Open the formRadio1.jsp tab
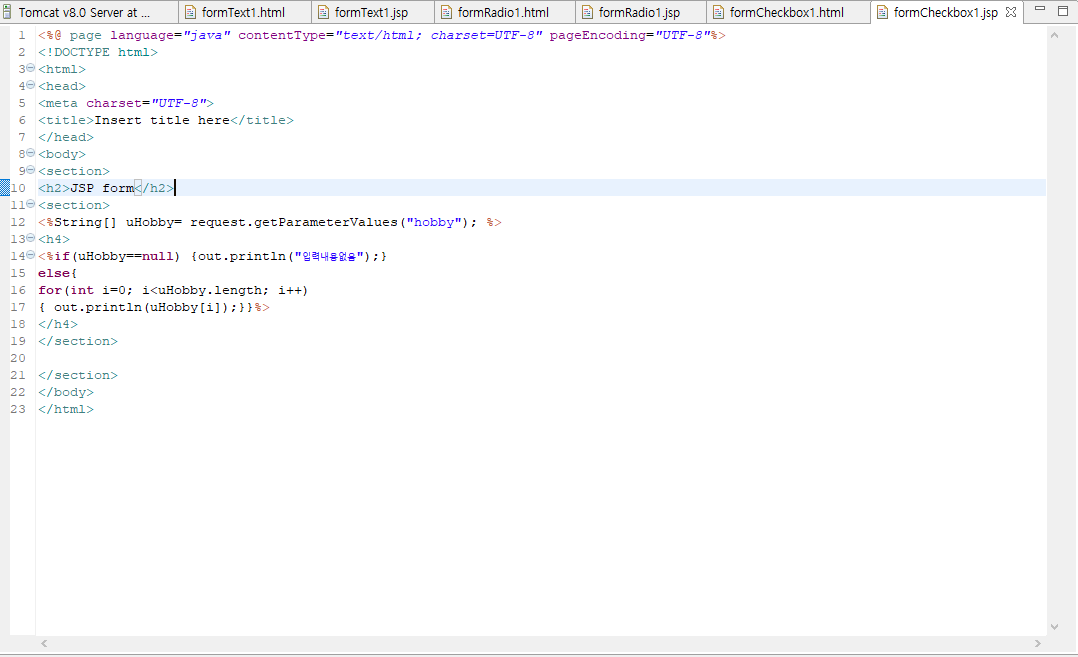The image size is (1078, 657). 639,12
